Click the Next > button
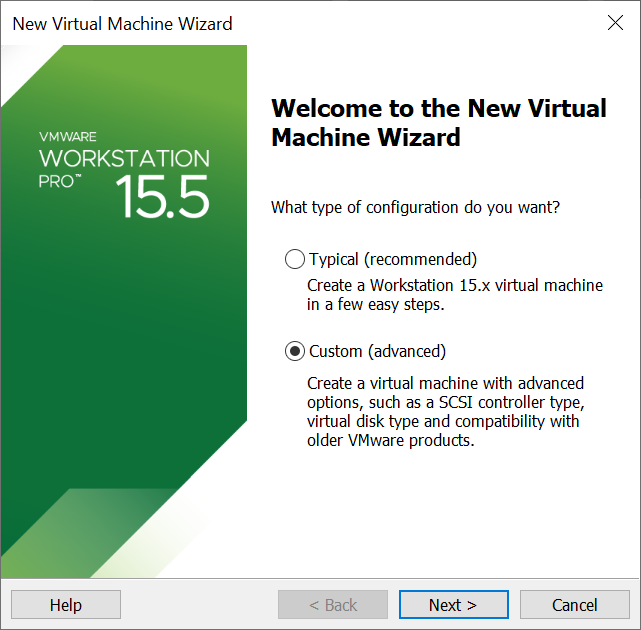641x630 pixels. [454, 605]
